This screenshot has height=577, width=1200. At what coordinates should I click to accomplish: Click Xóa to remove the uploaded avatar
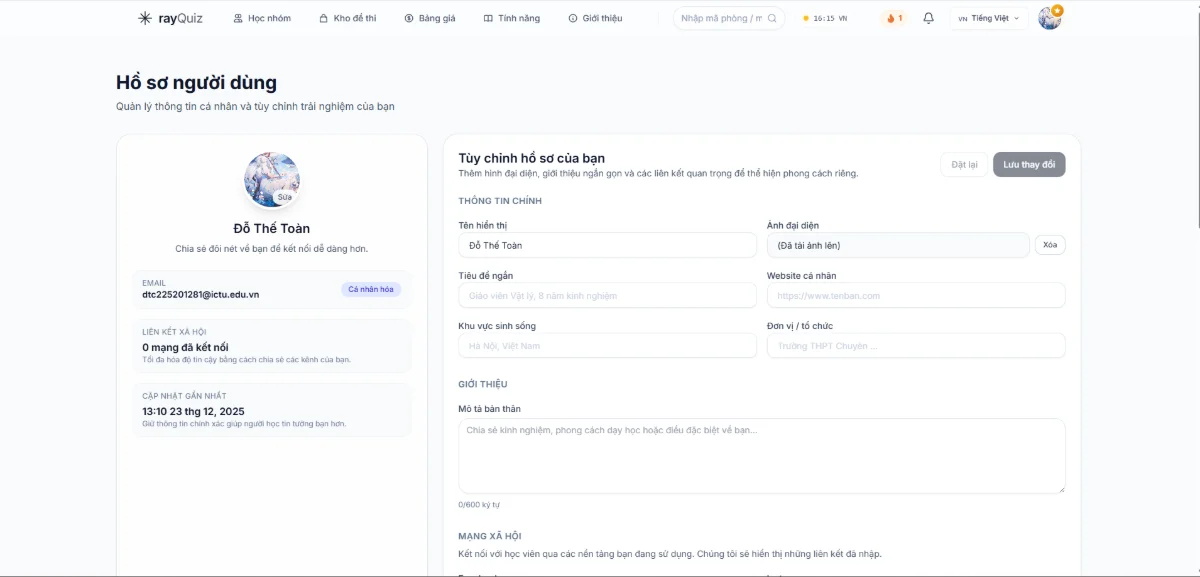coord(1049,245)
